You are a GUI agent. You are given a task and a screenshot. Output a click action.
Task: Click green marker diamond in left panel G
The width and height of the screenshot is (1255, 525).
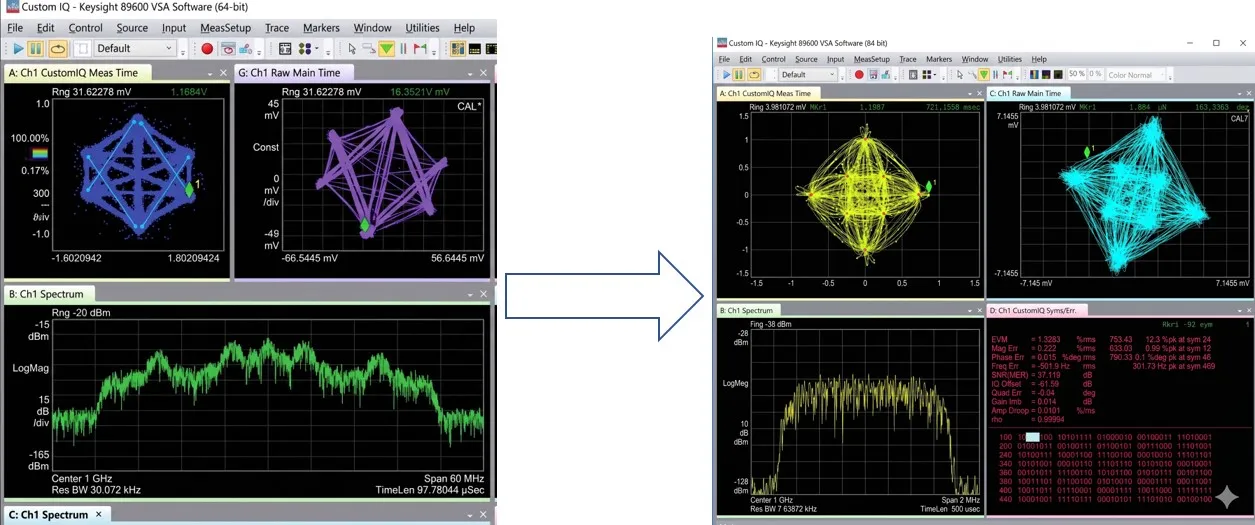click(x=365, y=225)
